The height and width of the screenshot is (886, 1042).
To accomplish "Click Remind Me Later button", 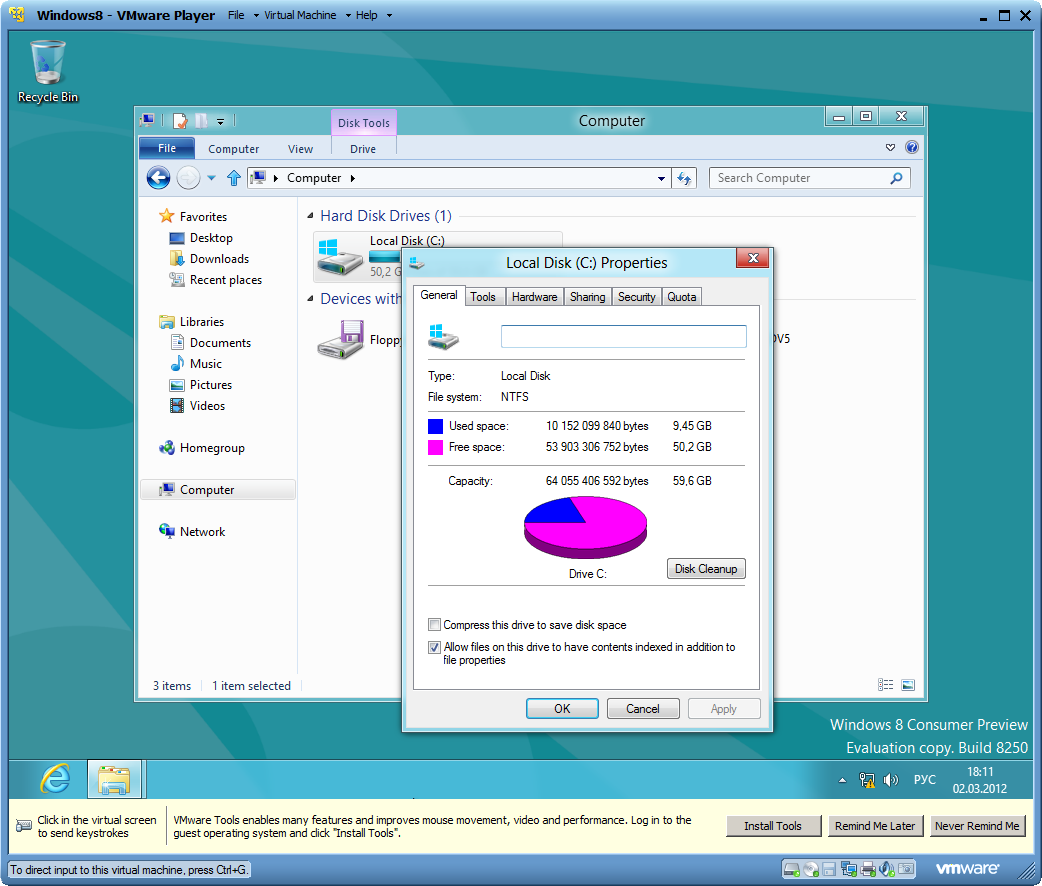I will (x=875, y=826).
